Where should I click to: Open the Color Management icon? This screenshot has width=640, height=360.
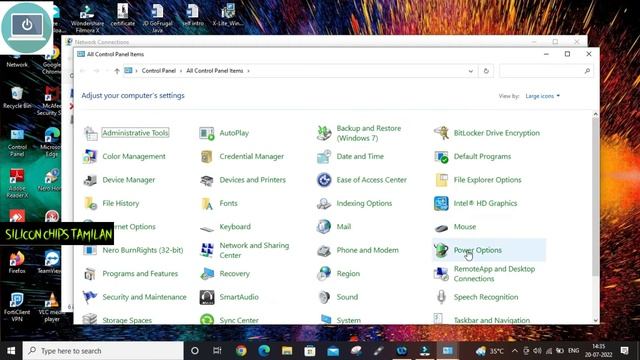pyautogui.click(x=90, y=156)
